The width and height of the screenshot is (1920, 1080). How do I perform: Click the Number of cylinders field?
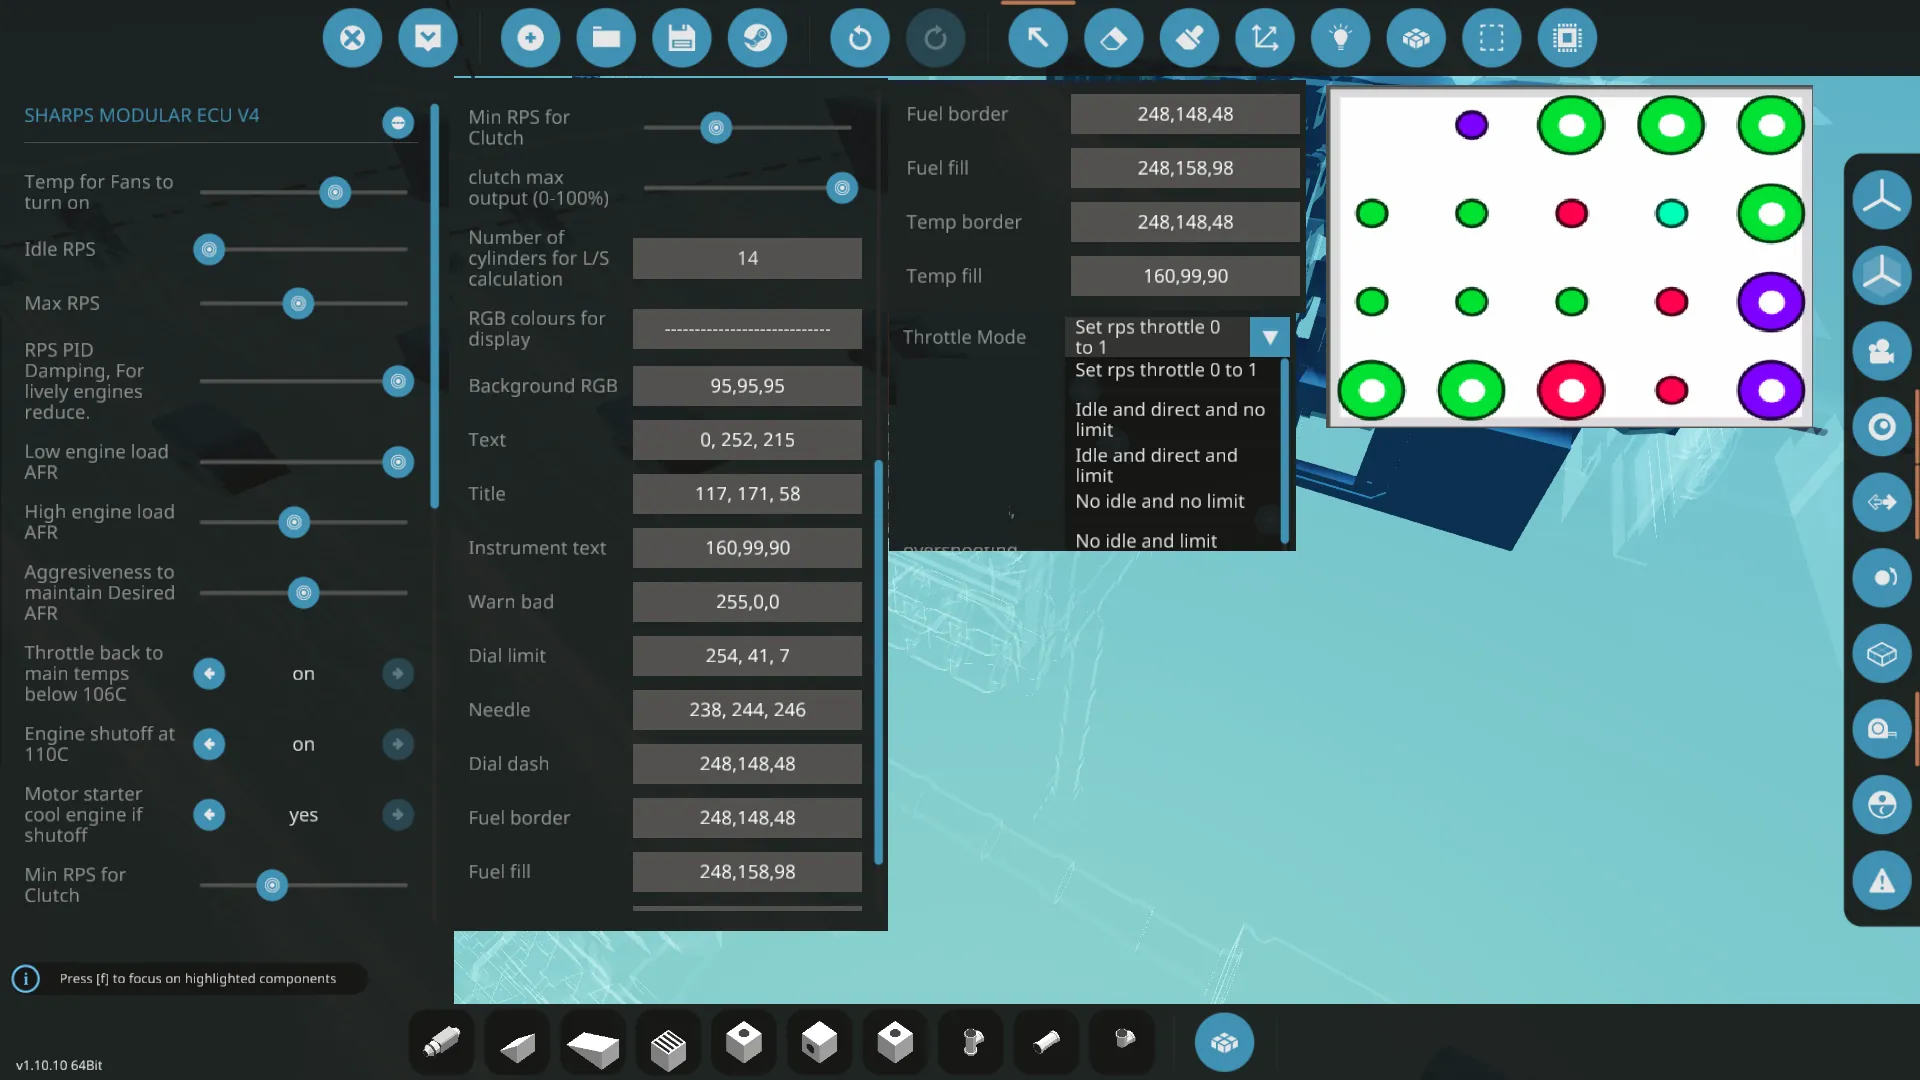[747, 258]
